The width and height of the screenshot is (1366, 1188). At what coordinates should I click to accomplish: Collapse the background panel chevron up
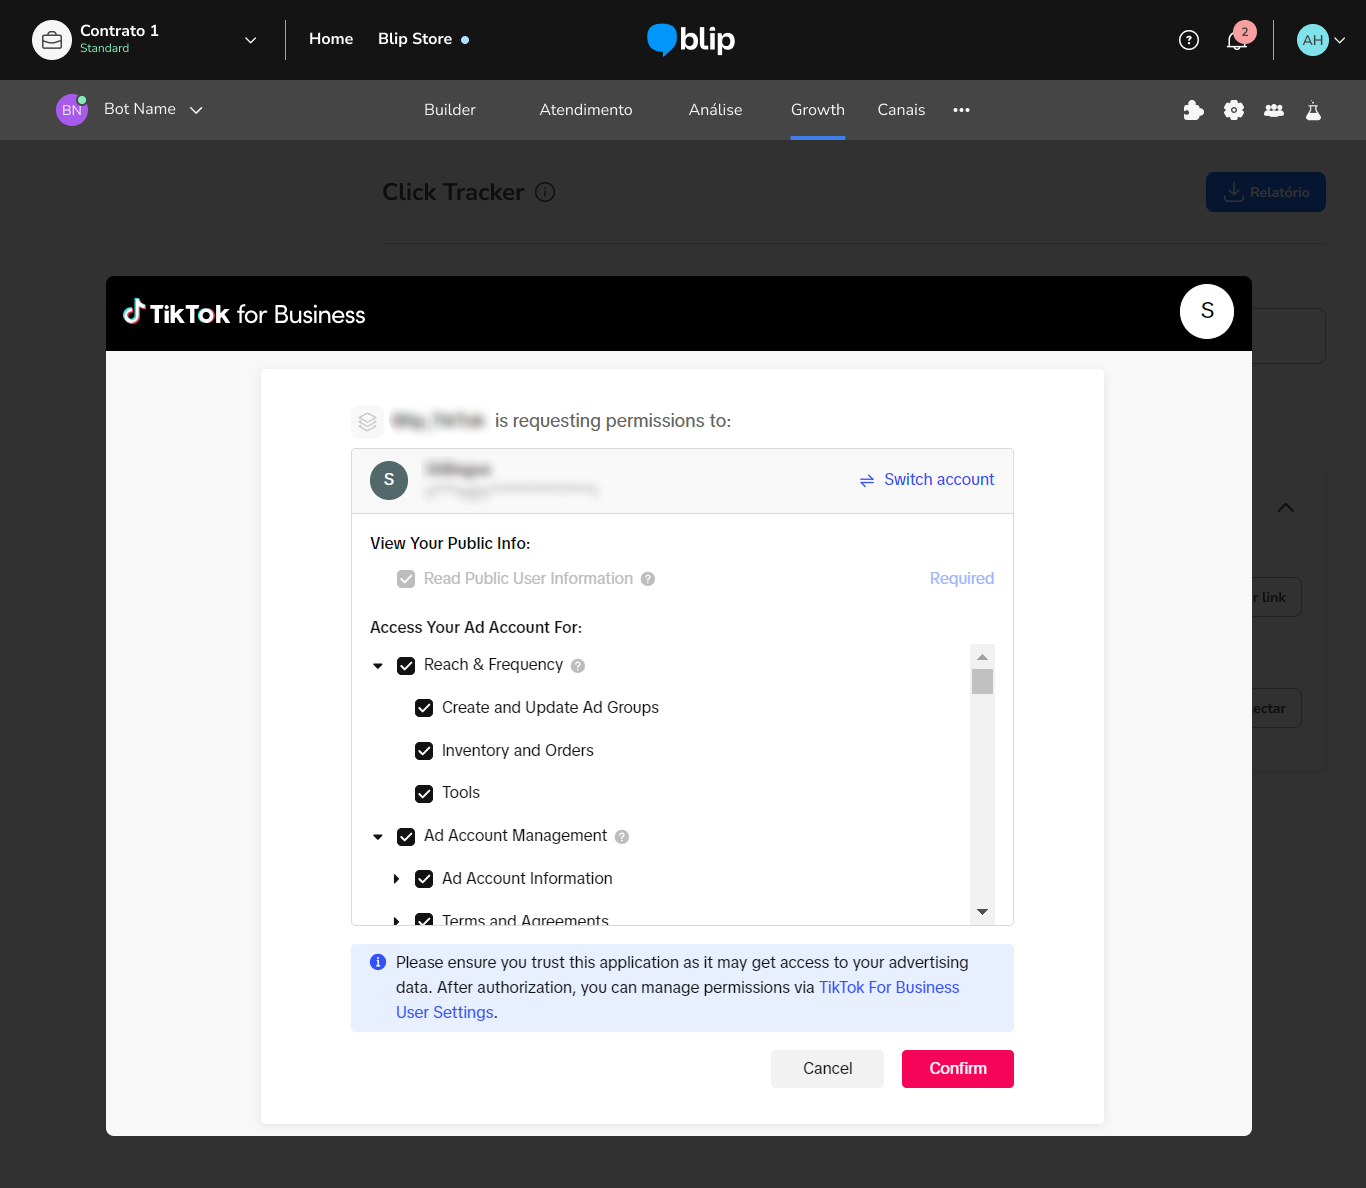click(x=1286, y=508)
